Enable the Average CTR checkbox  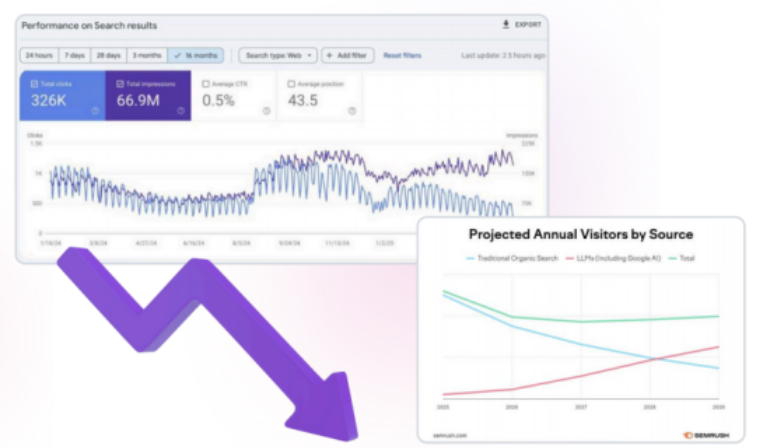click(206, 84)
